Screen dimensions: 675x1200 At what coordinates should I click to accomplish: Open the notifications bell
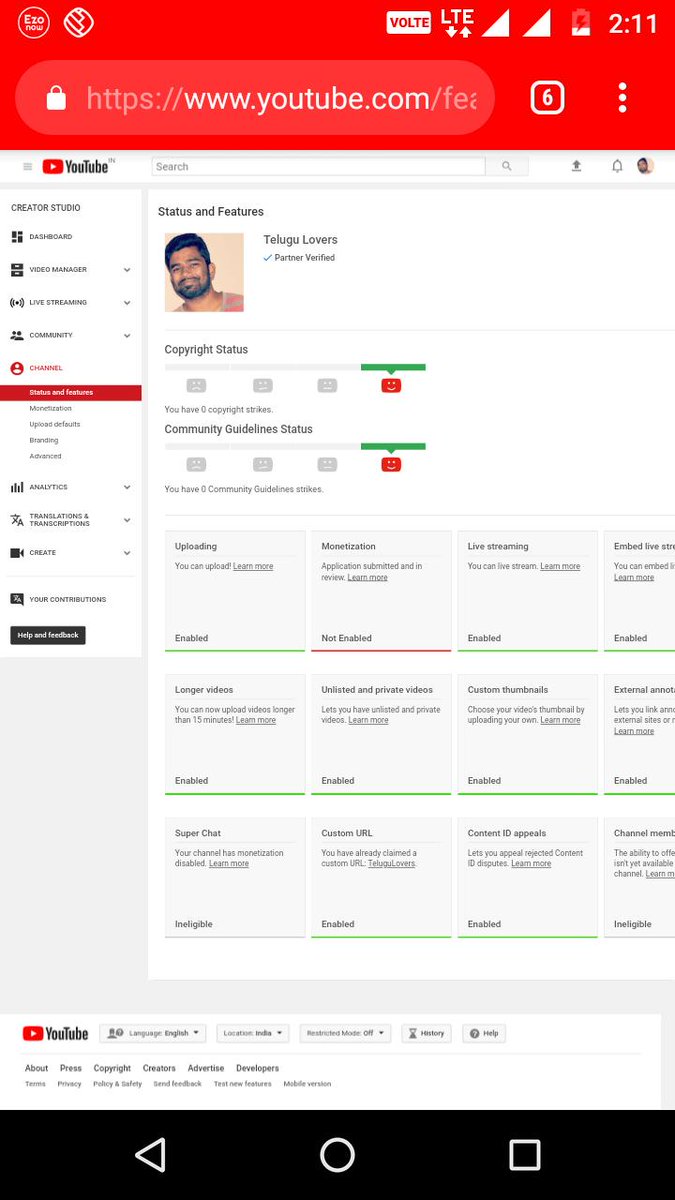pos(617,166)
